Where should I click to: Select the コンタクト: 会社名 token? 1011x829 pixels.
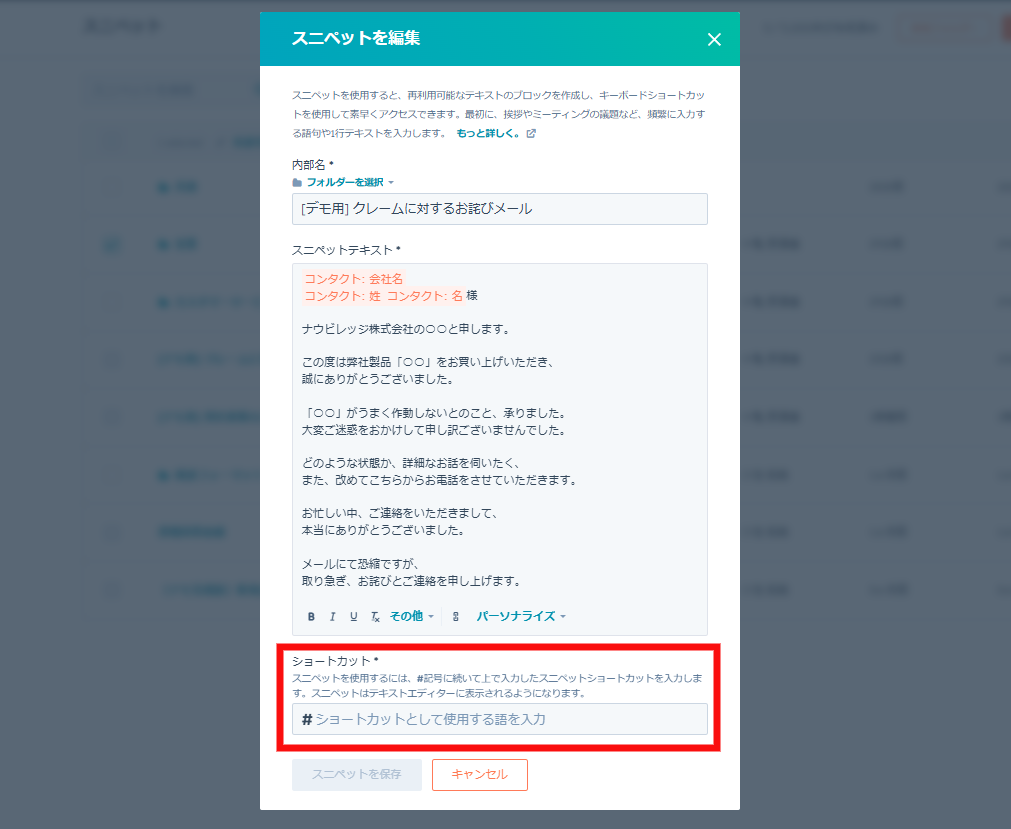click(353, 278)
